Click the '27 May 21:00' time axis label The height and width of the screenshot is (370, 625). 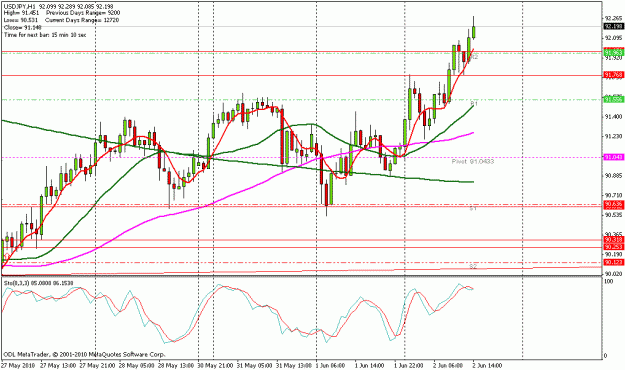point(97,365)
